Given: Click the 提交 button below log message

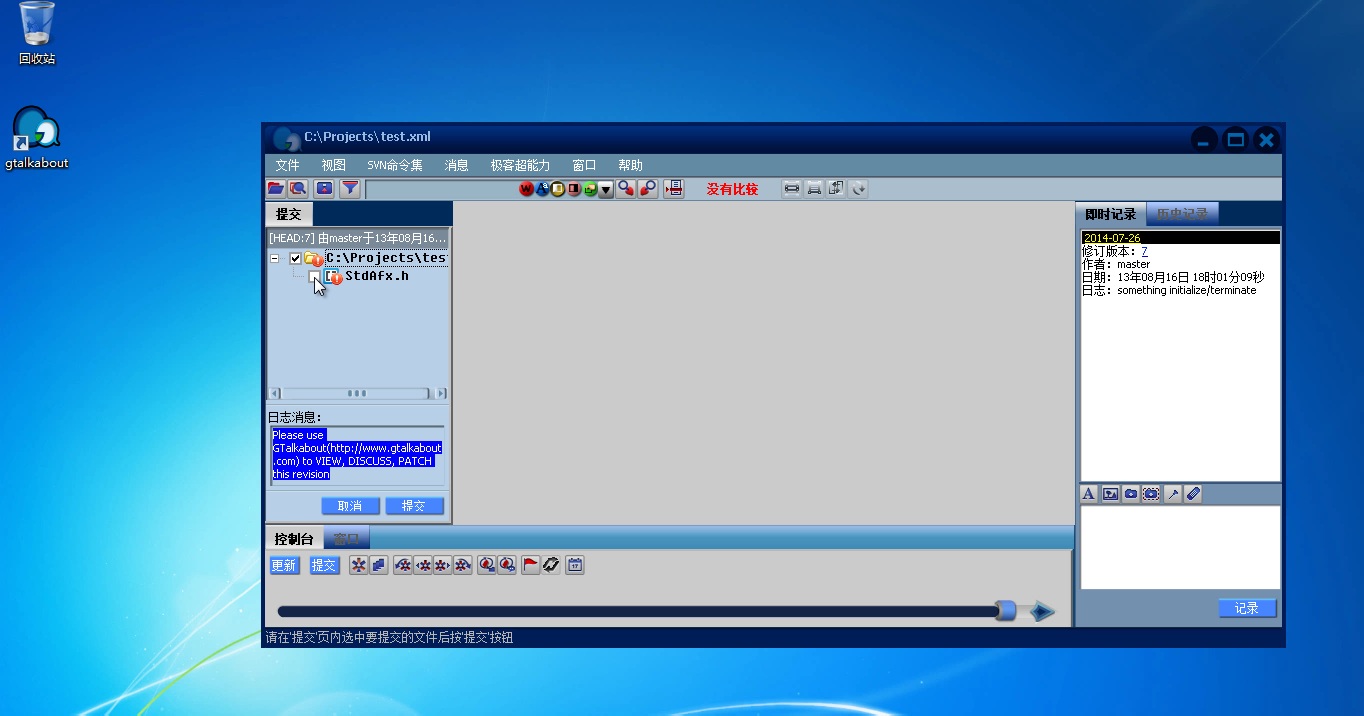Looking at the screenshot, I should [x=414, y=506].
